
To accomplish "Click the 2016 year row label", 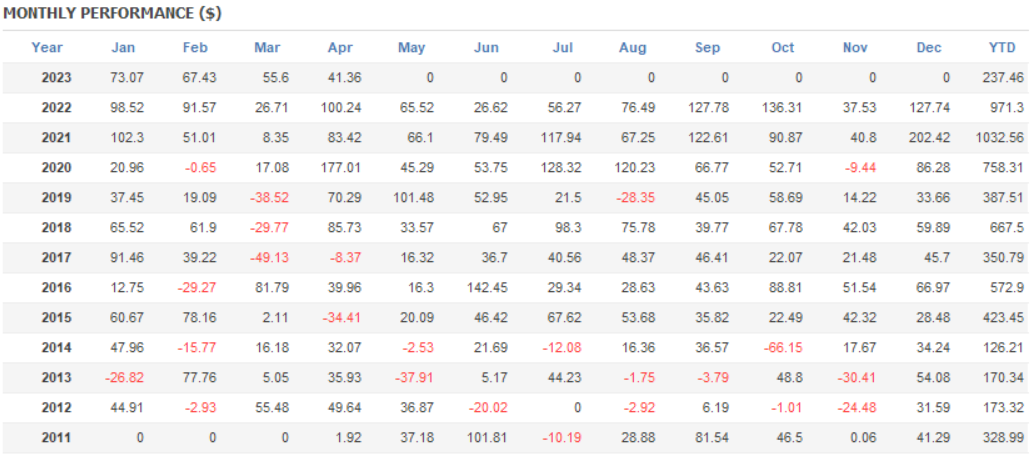I will click(58, 287).
